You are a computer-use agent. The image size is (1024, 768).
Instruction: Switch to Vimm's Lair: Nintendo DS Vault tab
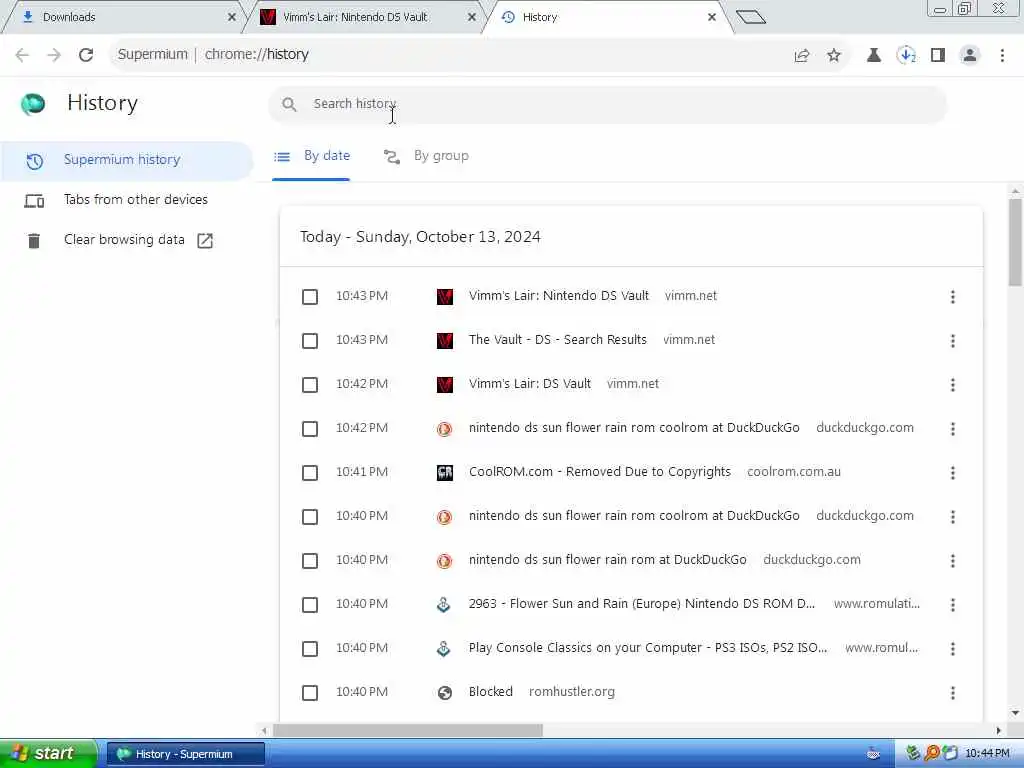(x=362, y=17)
